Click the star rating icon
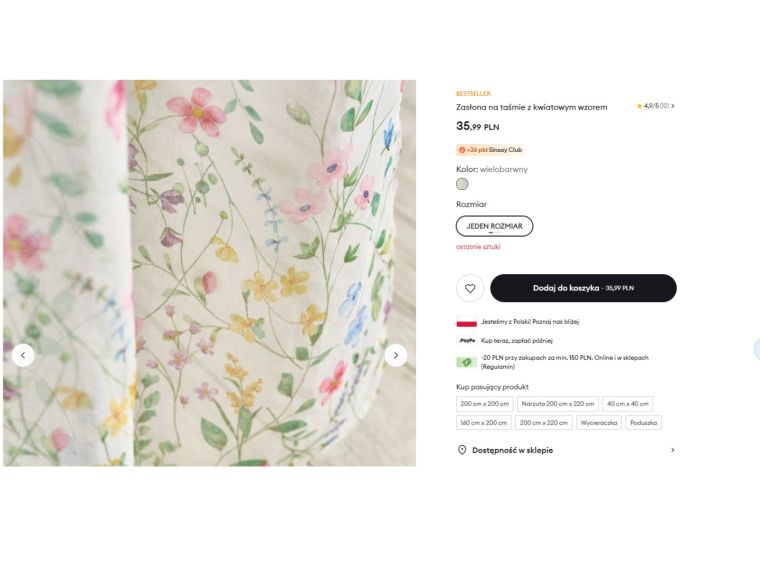Image resolution: width=760 pixels, height=570 pixels. tap(640, 106)
